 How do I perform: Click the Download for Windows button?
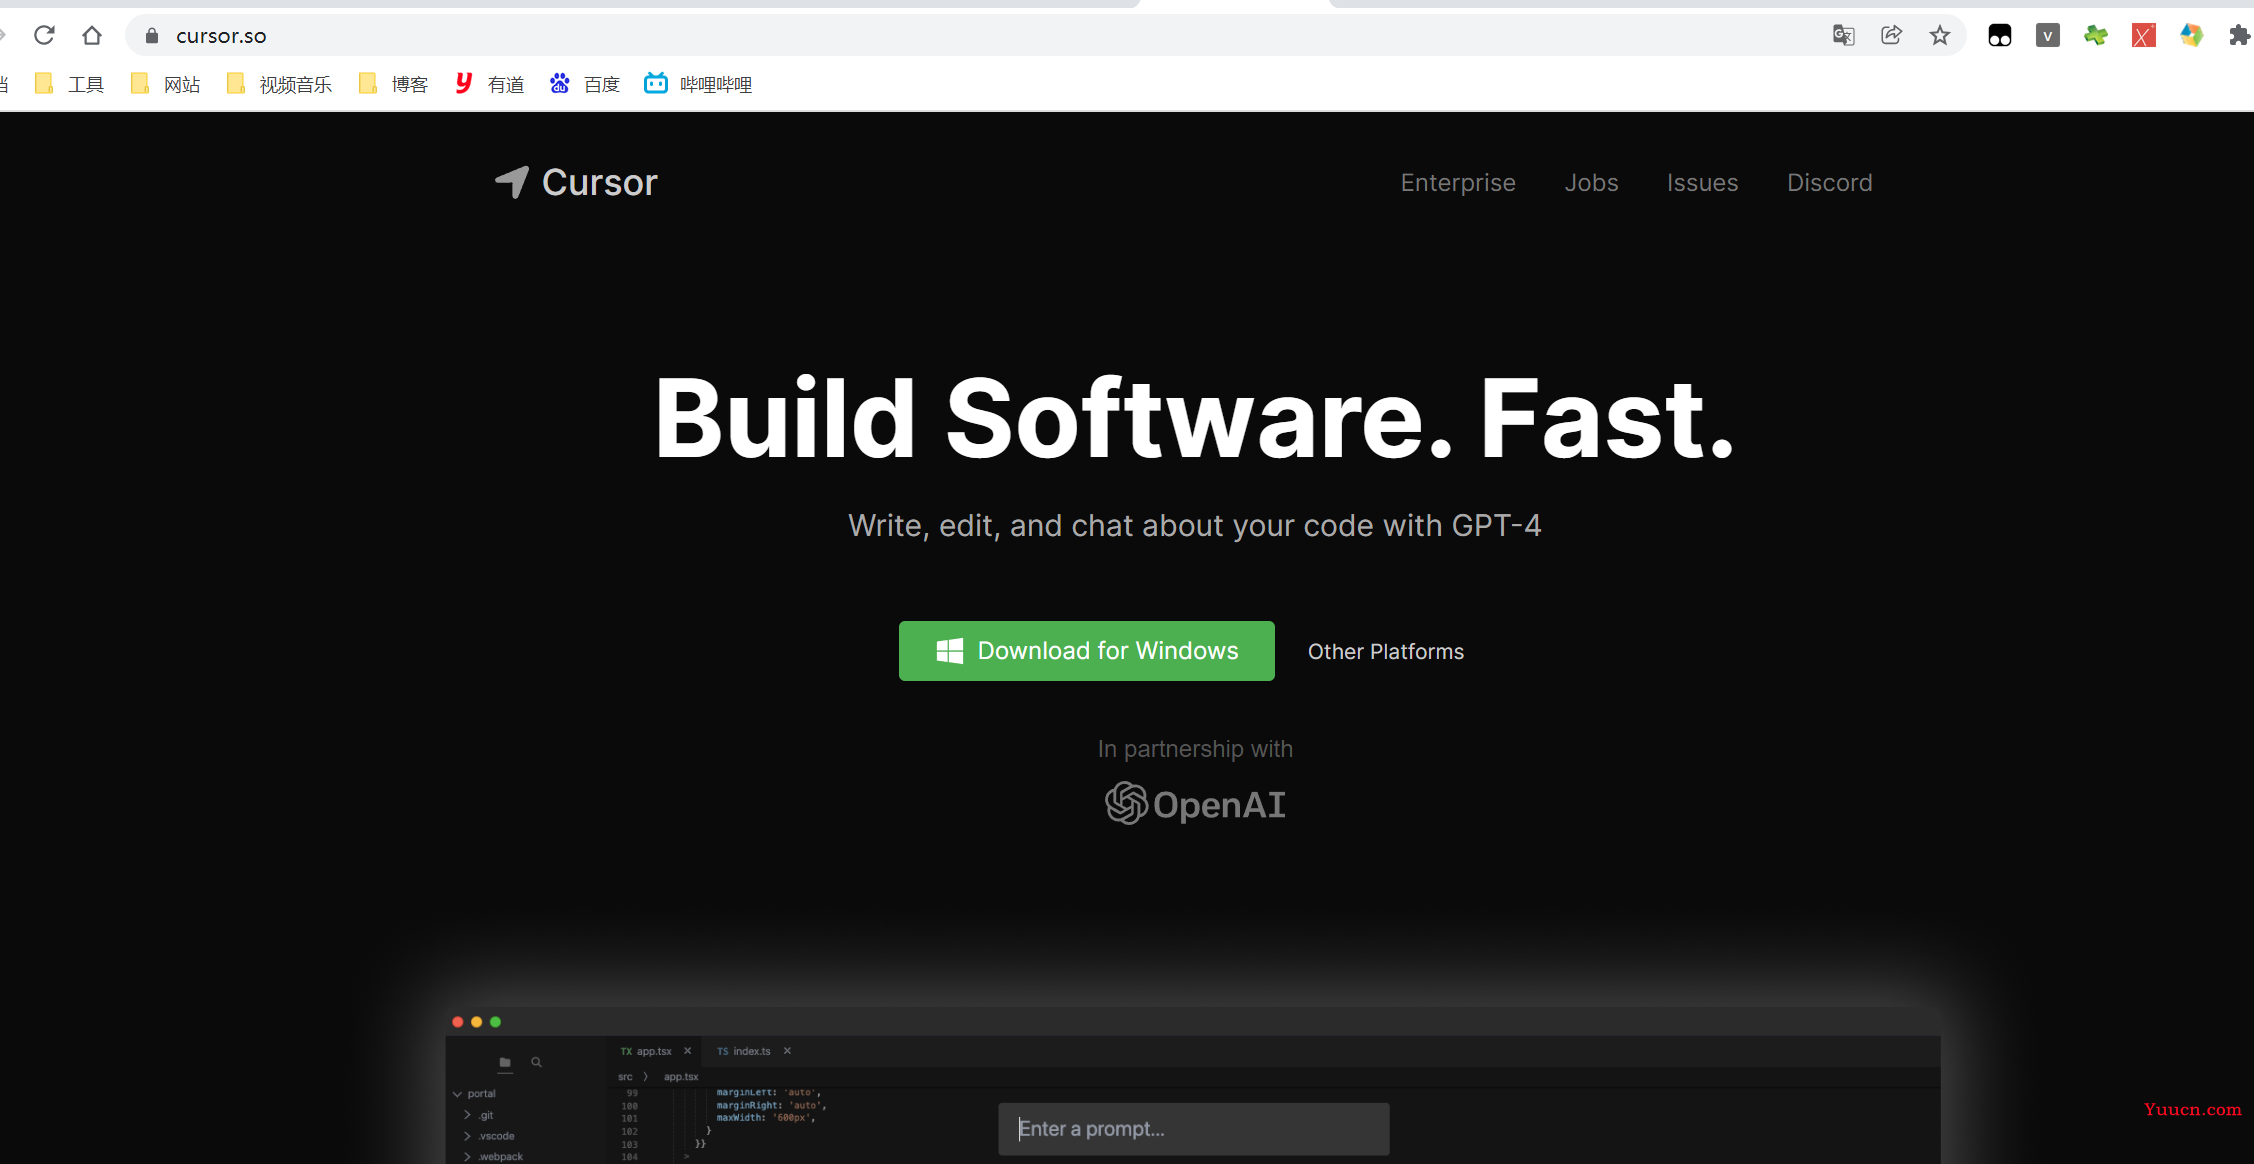coord(1088,650)
